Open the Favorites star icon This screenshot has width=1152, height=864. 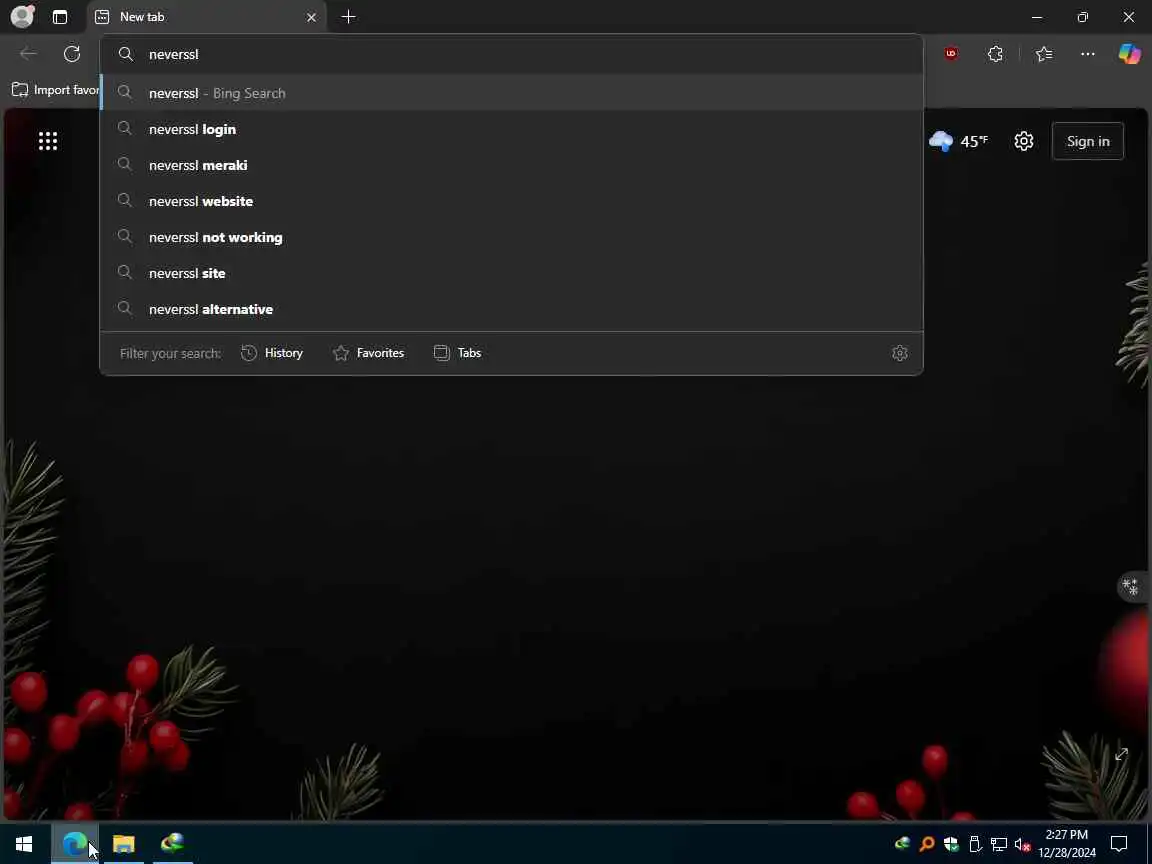click(x=1044, y=54)
